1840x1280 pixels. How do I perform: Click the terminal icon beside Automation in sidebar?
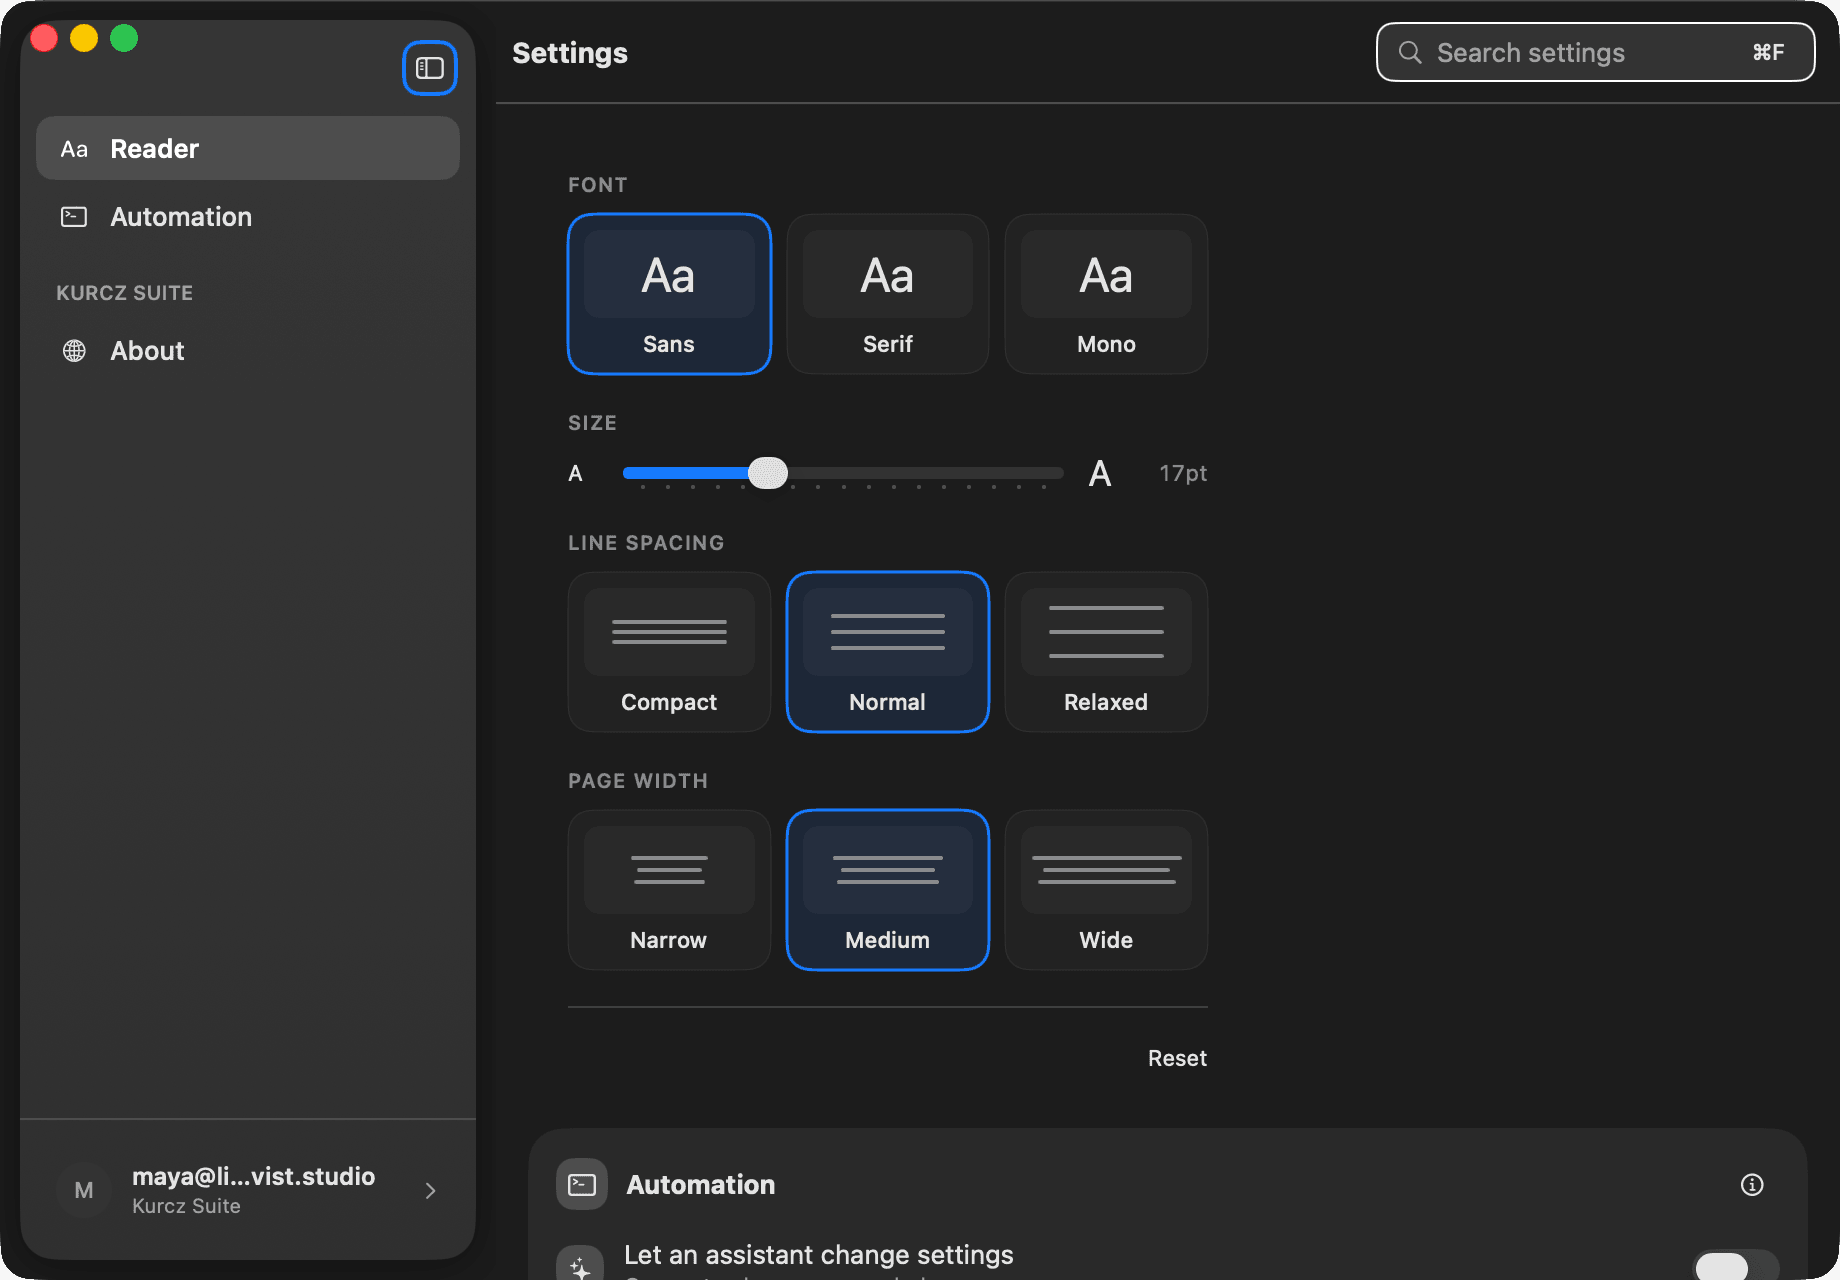pyautogui.click(x=74, y=217)
